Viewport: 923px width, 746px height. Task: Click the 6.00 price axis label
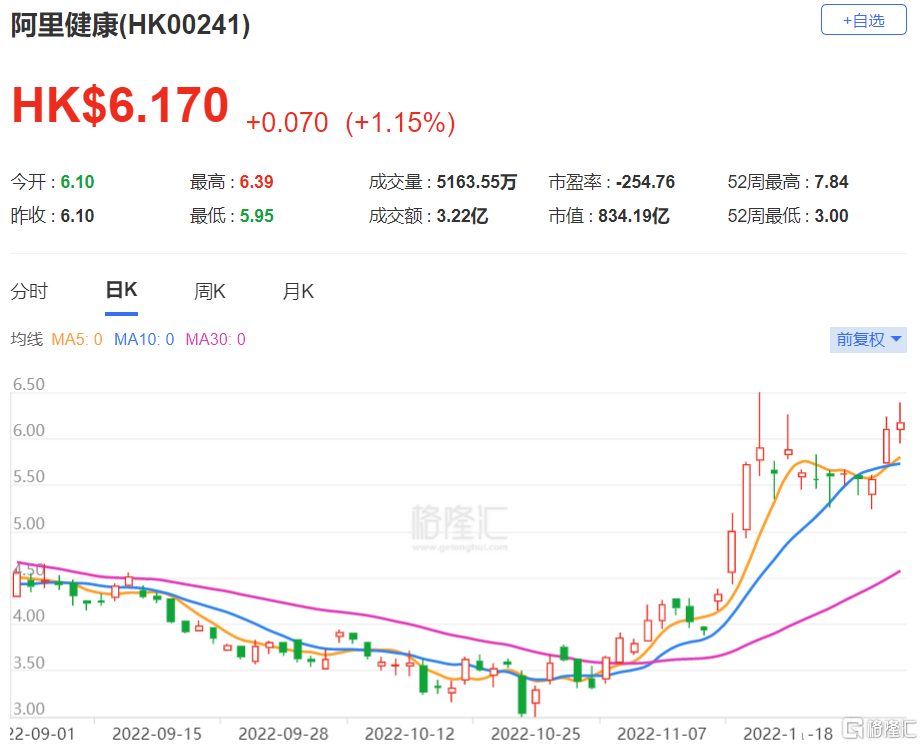click(29, 430)
